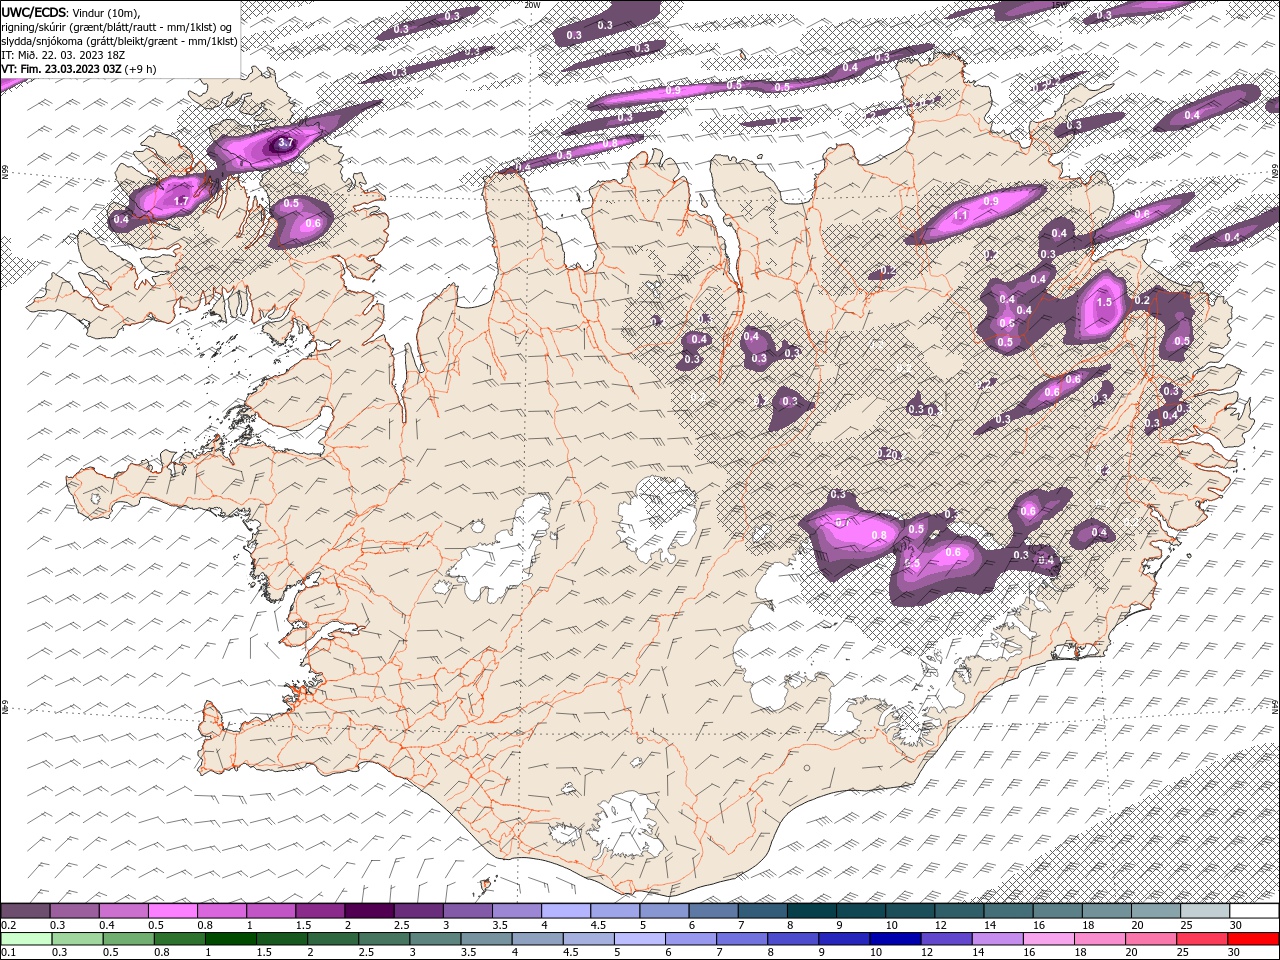Click the deep blue bottom-row swatch labeled 10

tap(894, 938)
